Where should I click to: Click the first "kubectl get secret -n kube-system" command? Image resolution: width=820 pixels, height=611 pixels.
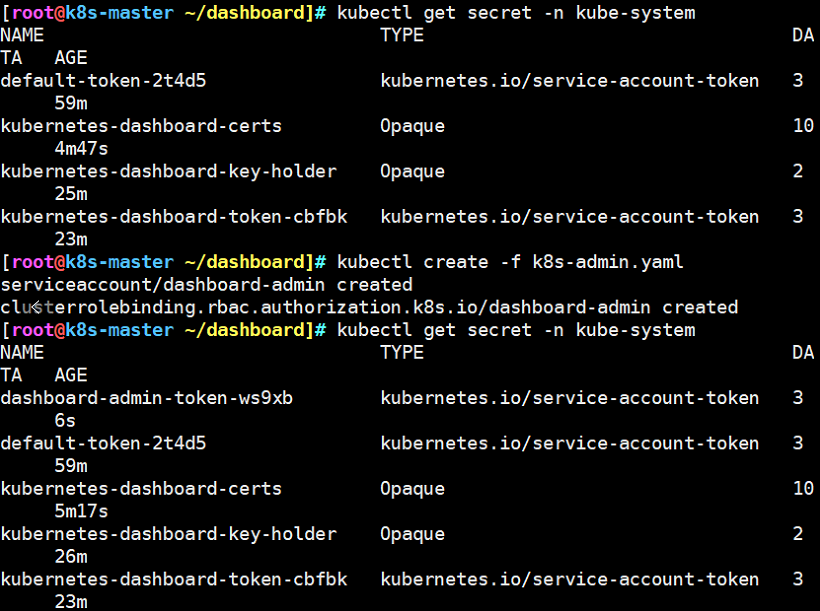tap(516, 13)
